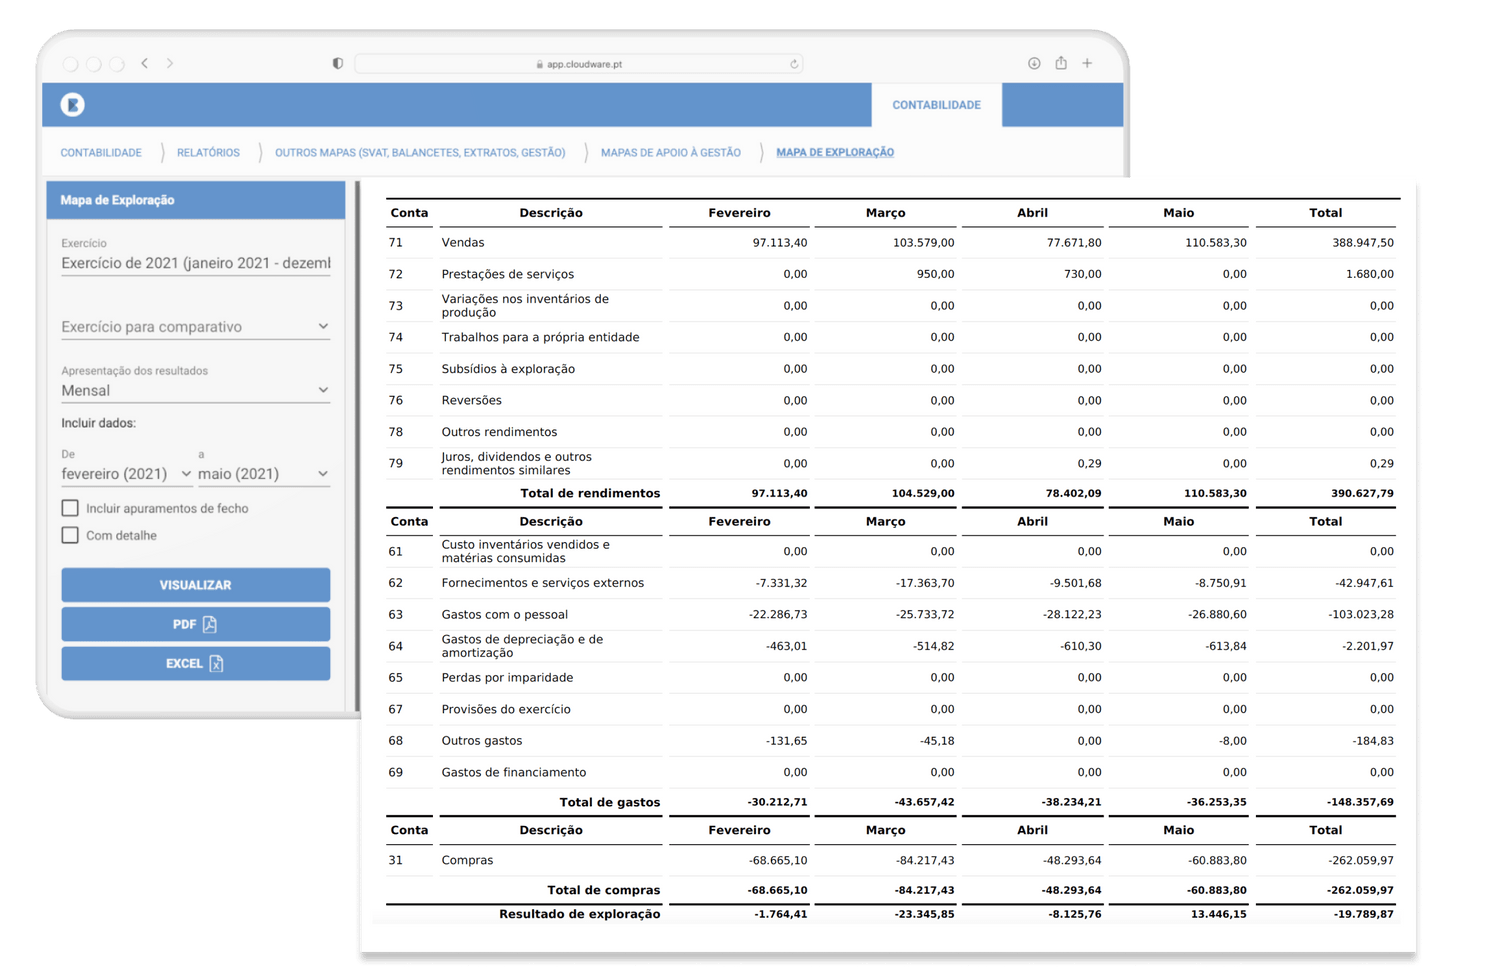Open the CONTABILIDADE module tab
This screenshot has height=980, width=1500.
click(936, 105)
